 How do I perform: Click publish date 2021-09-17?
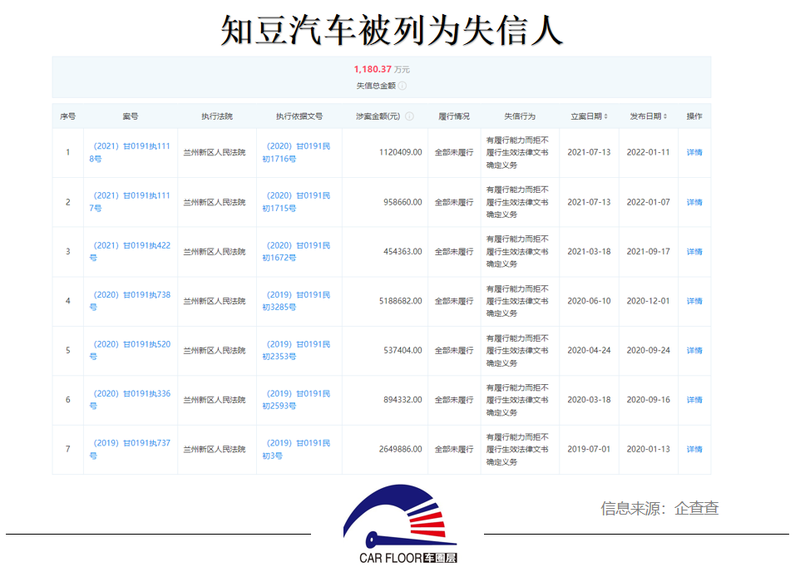click(648, 252)
